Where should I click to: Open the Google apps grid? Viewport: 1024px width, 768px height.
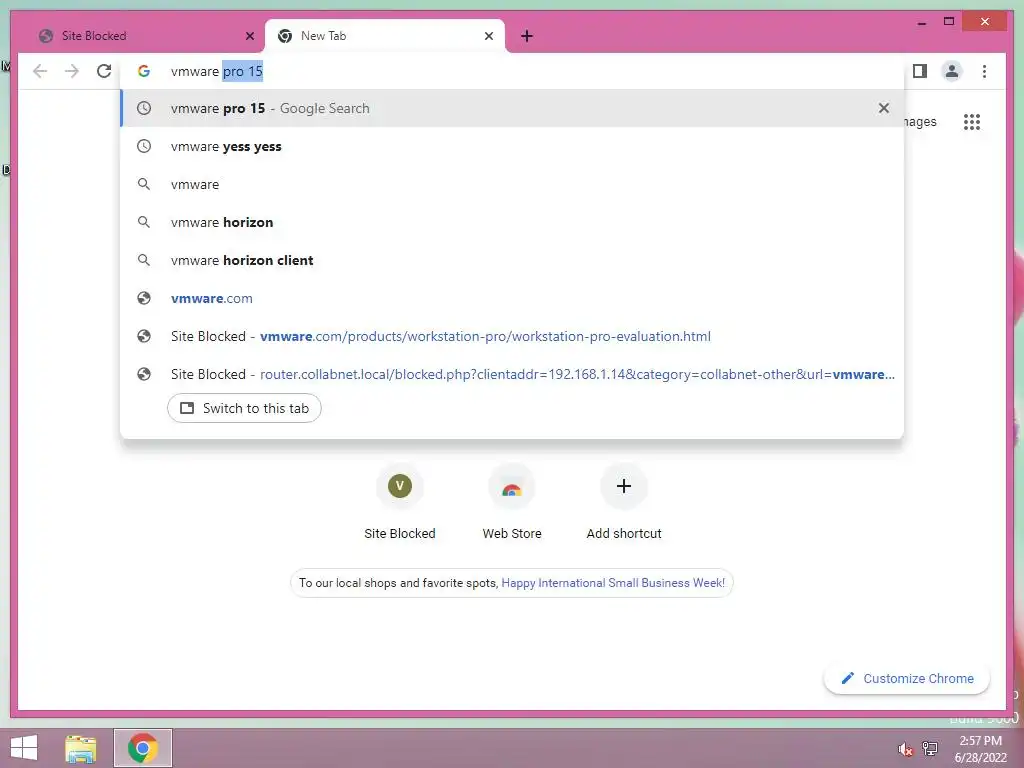972,122
